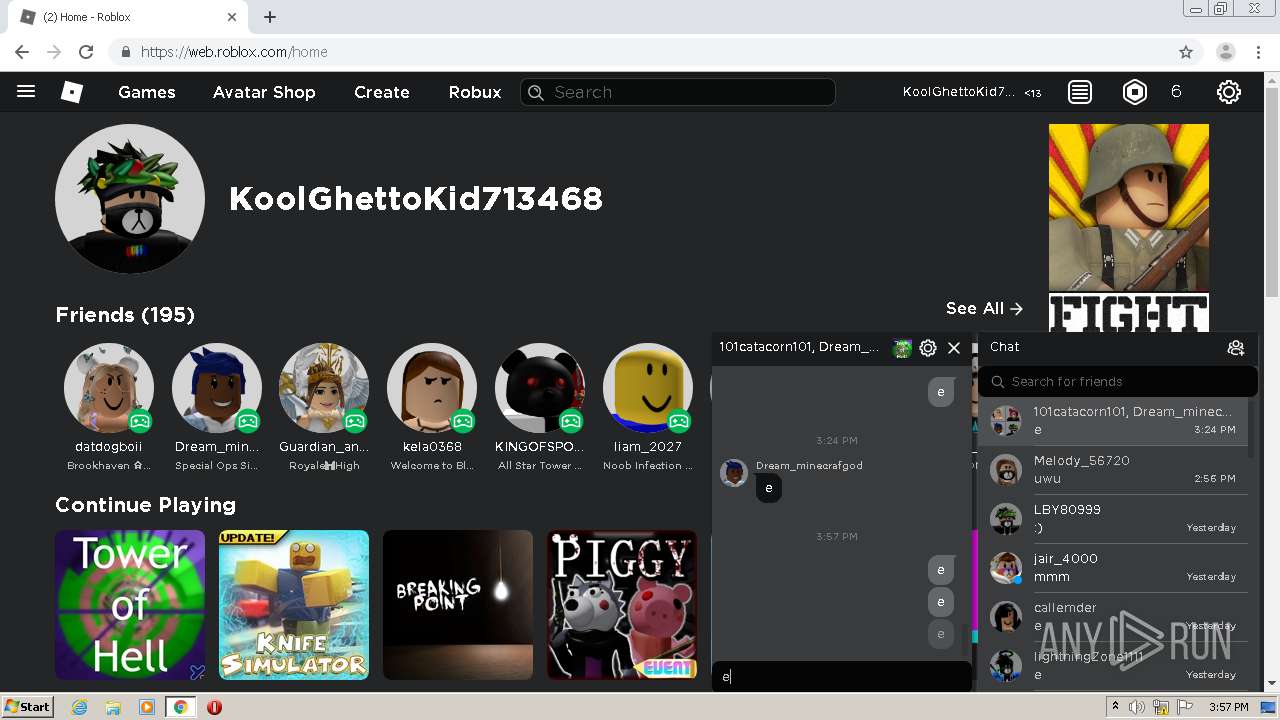Launch Knife Simulator game

coord(294,605)
